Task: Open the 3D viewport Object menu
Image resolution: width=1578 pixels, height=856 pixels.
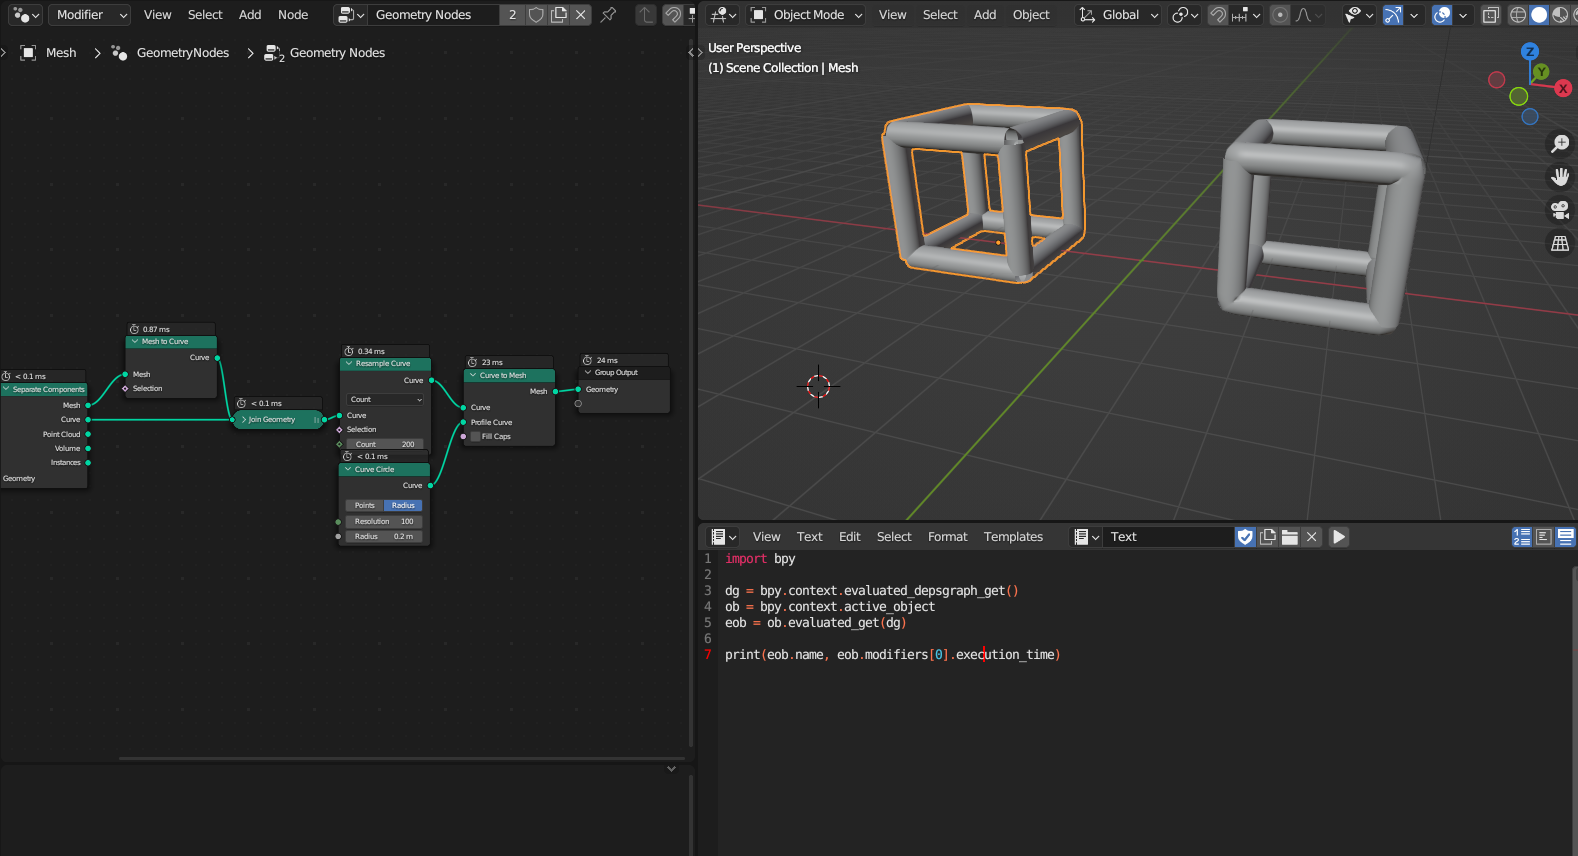Action: pyautogui.click(x=1031, y=15)
